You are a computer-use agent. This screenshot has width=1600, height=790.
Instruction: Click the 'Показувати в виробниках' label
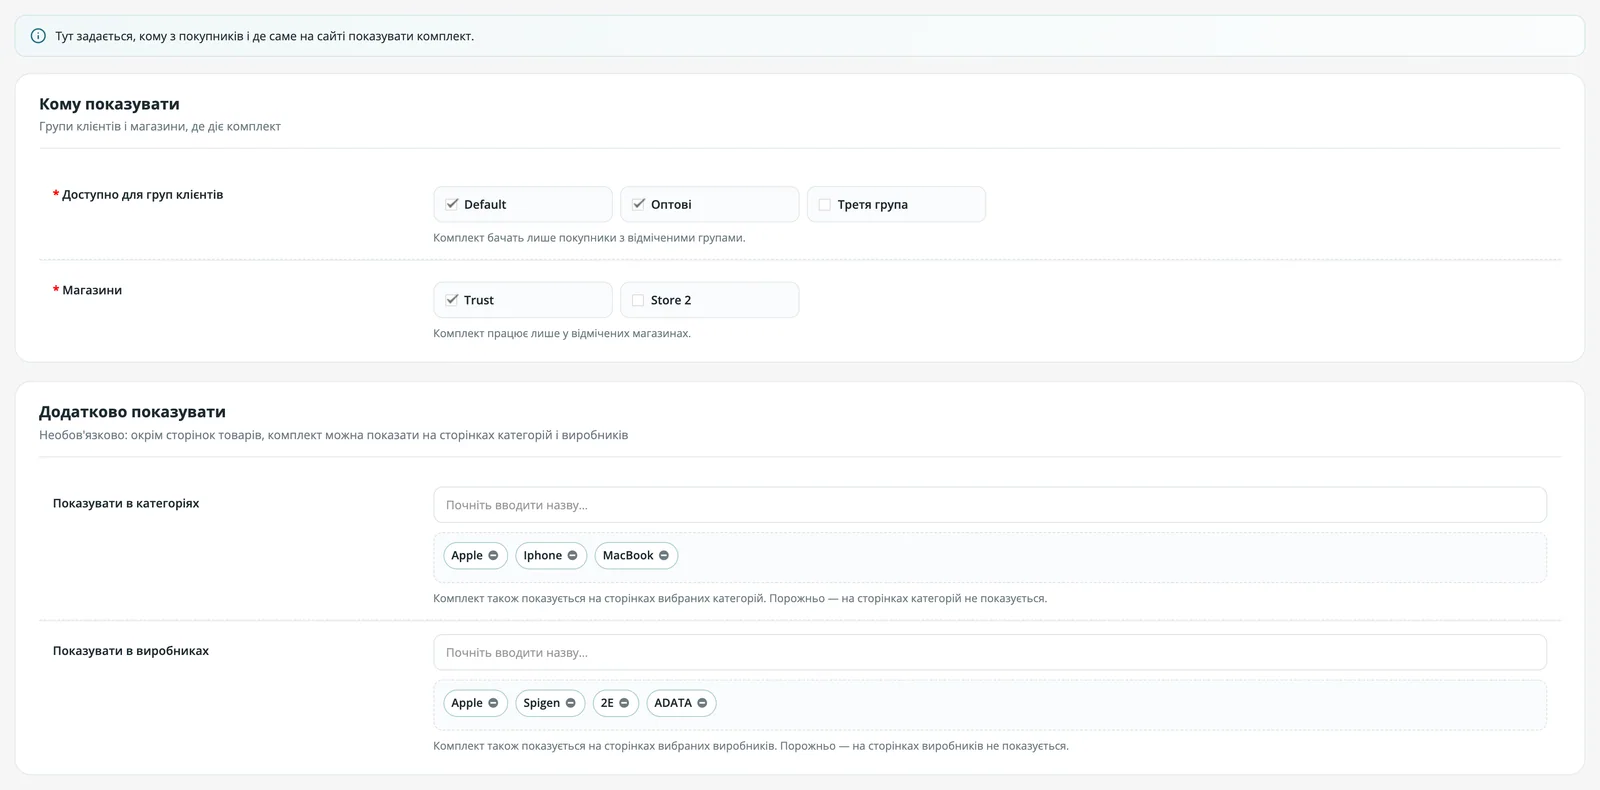(131, 650)
